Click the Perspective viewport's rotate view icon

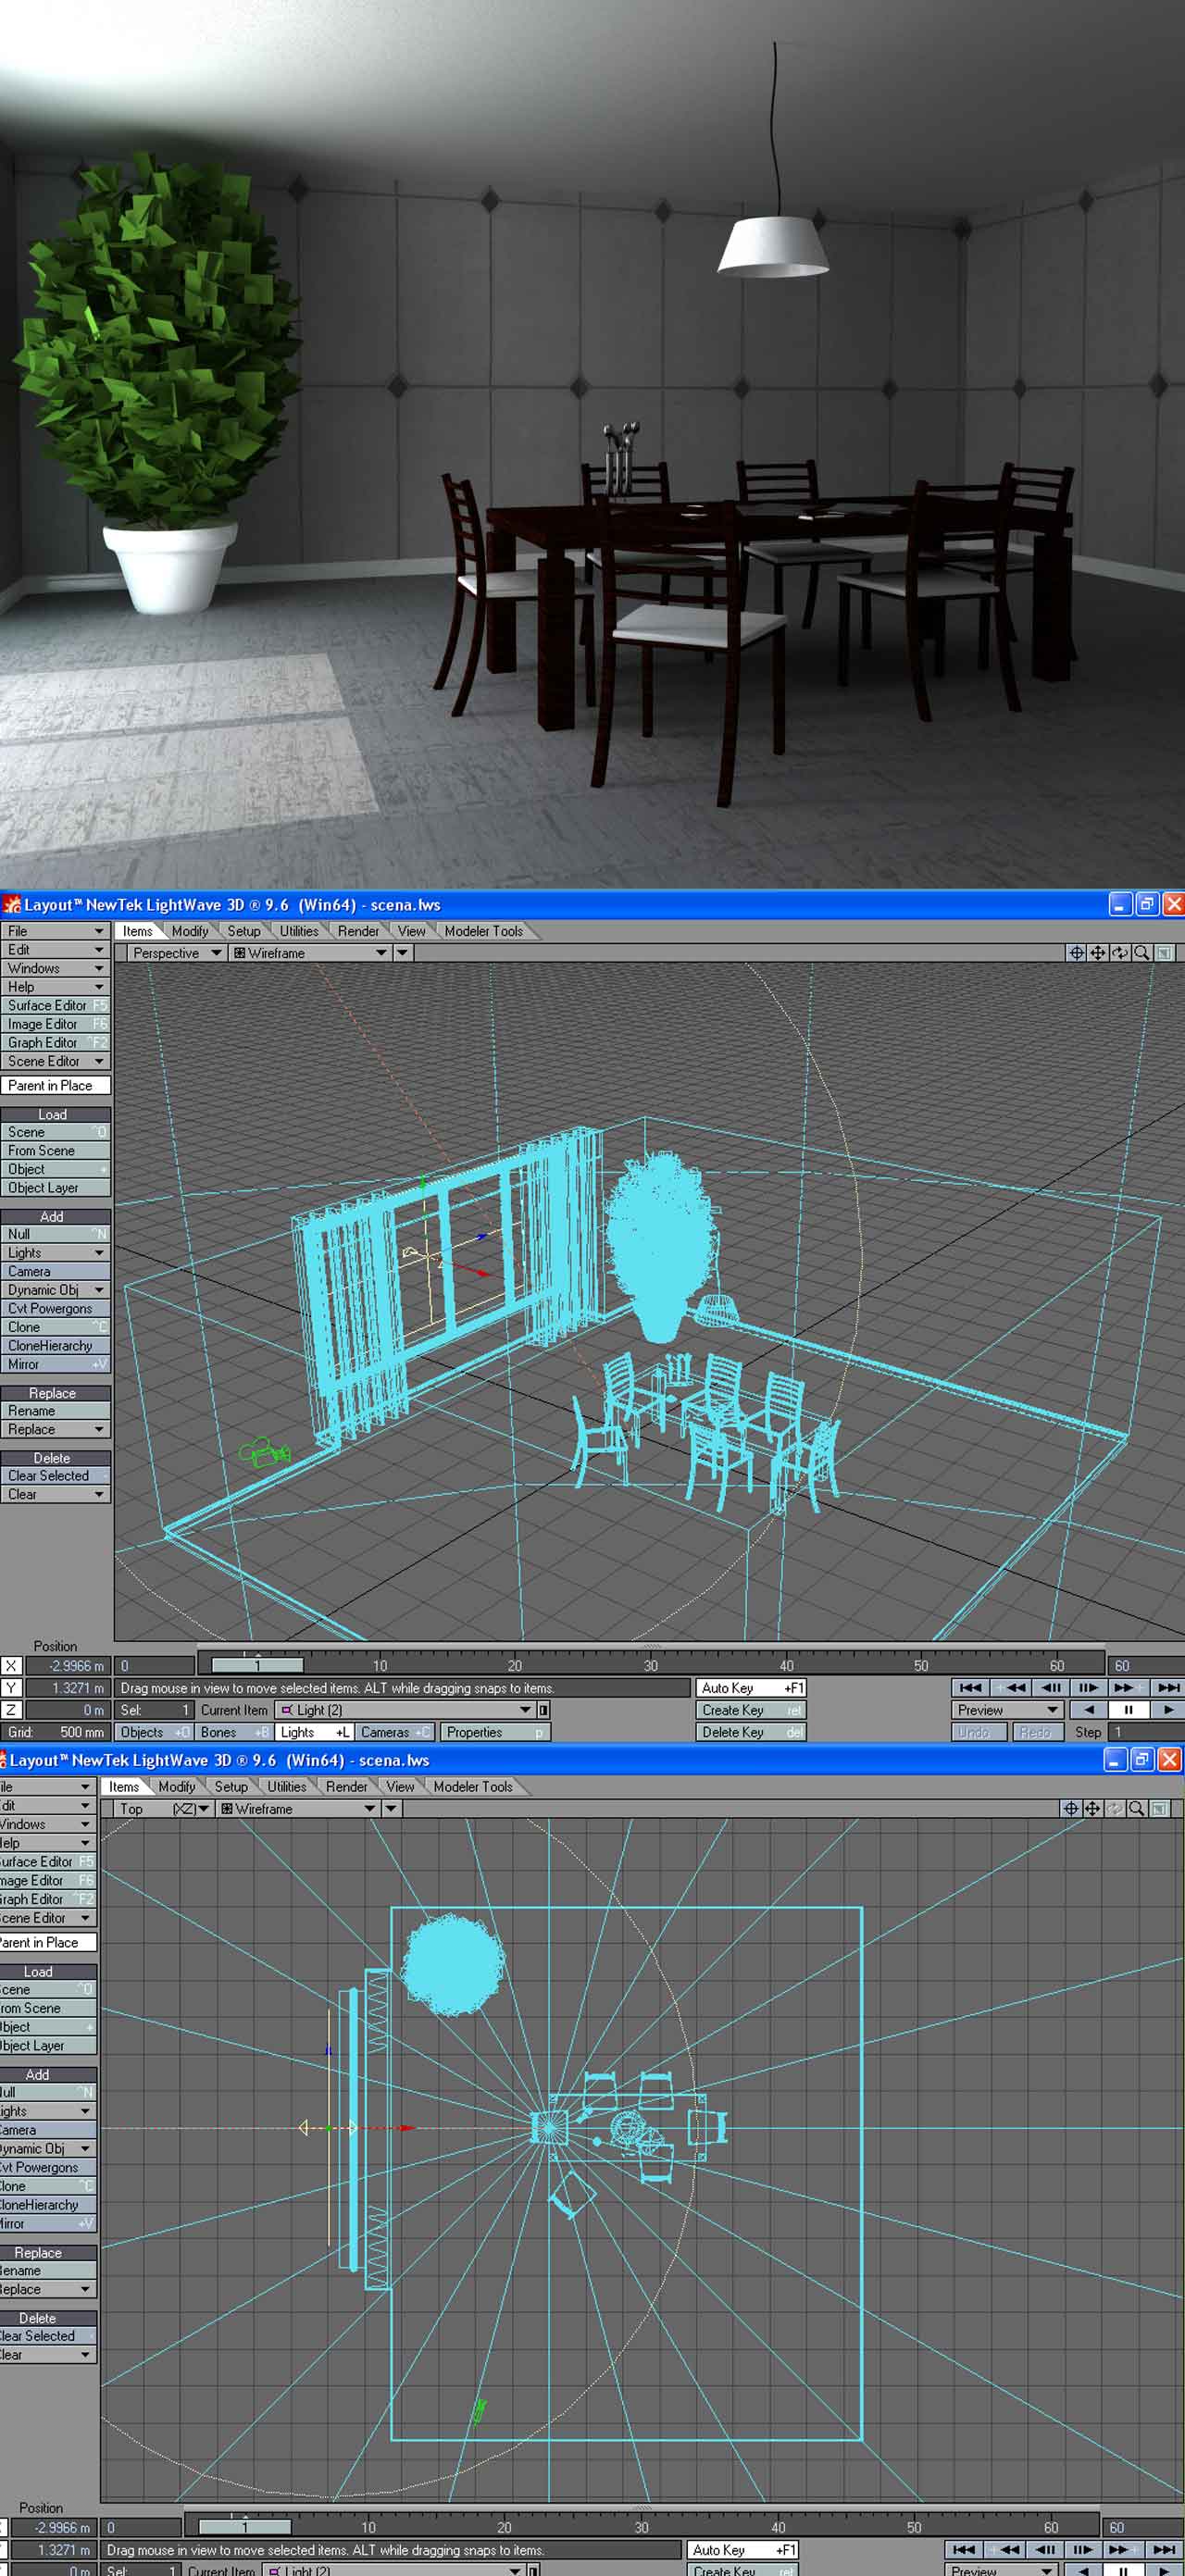click(x=1120, y=953)
